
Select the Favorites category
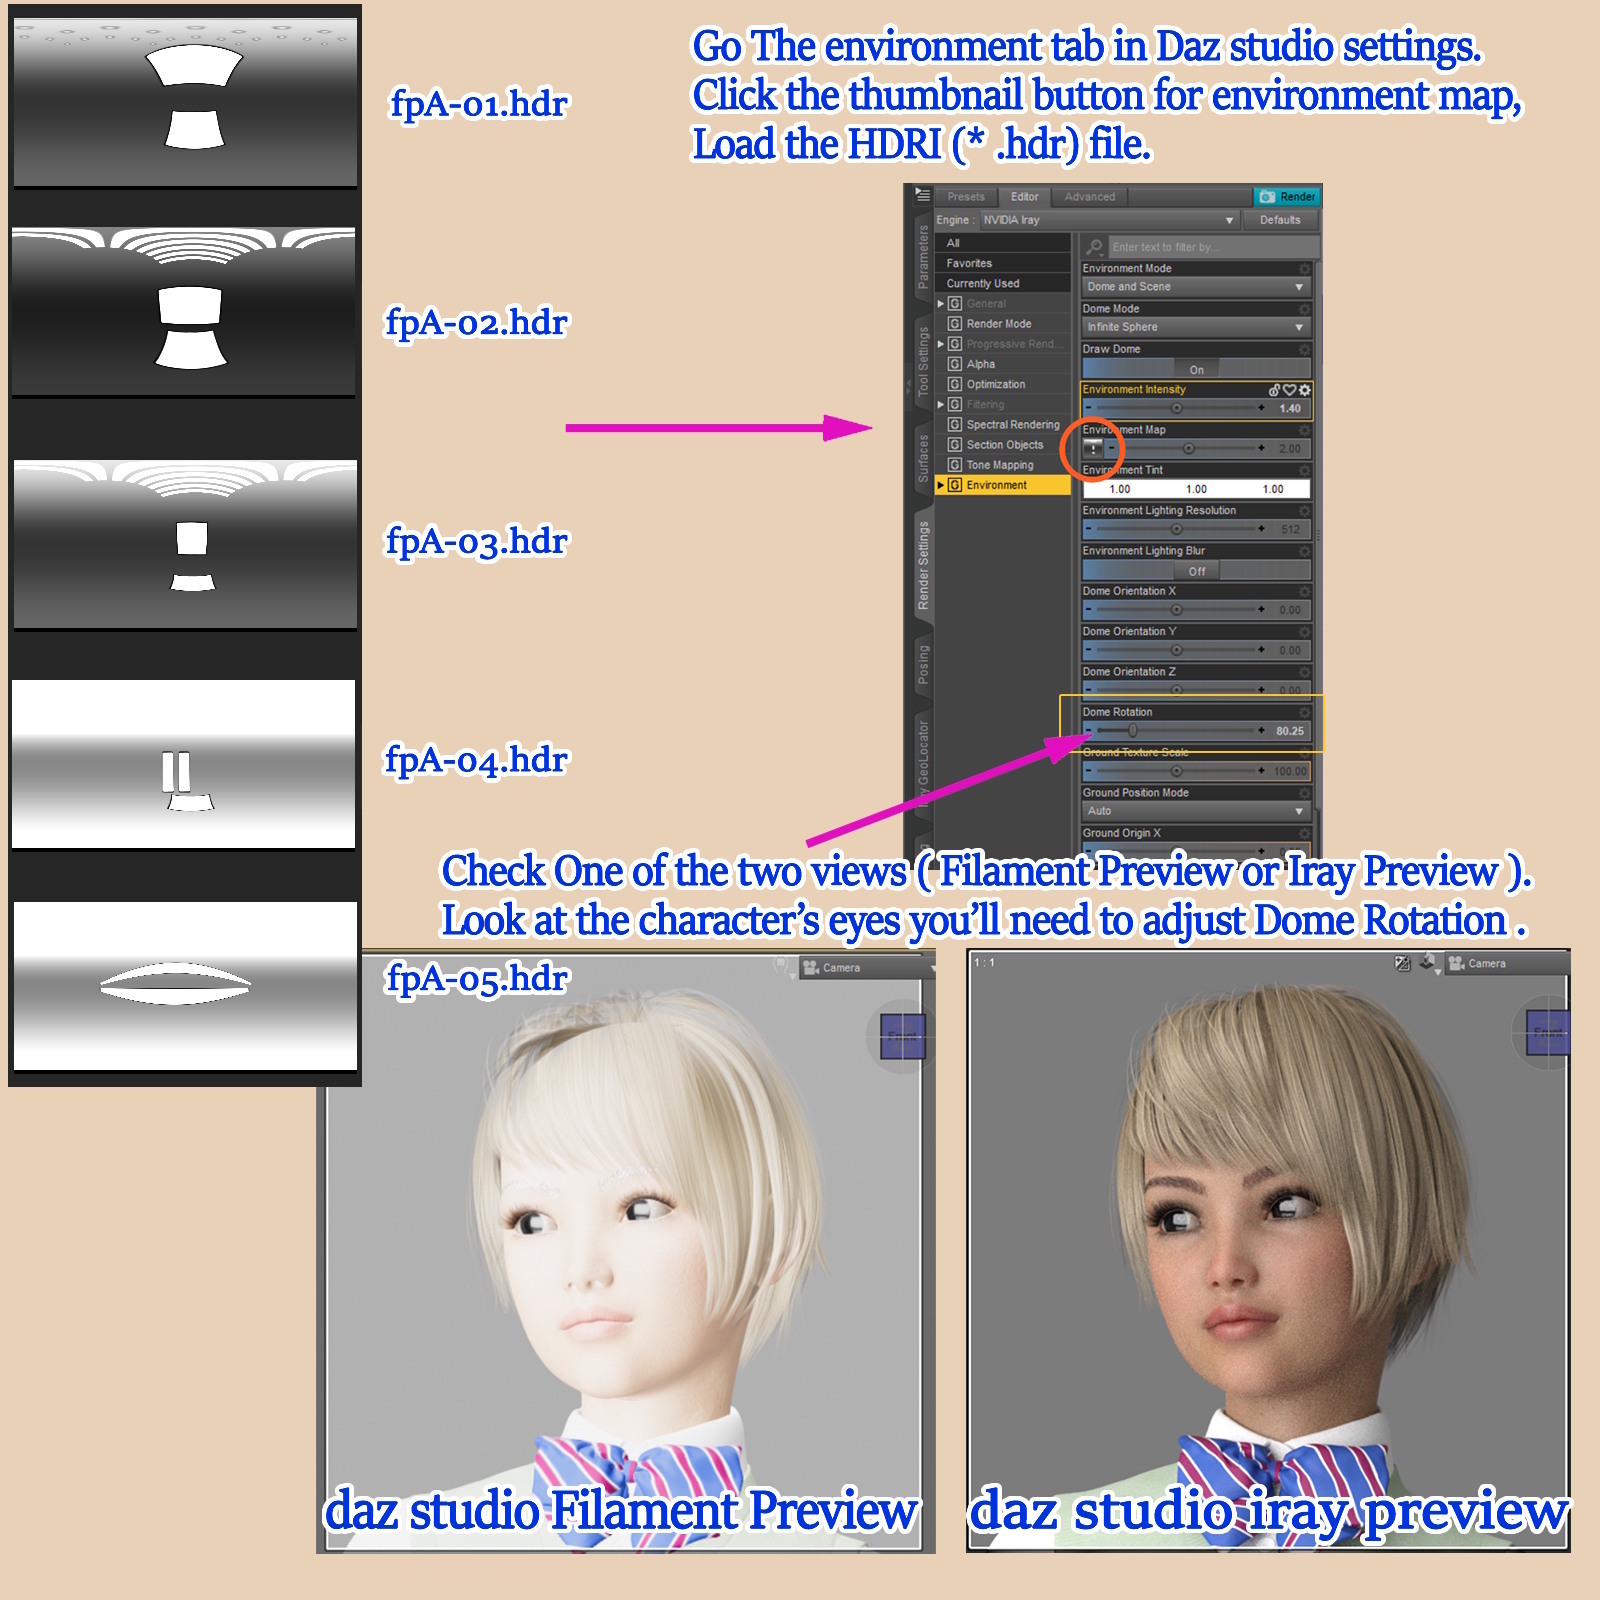[1003, 263]
